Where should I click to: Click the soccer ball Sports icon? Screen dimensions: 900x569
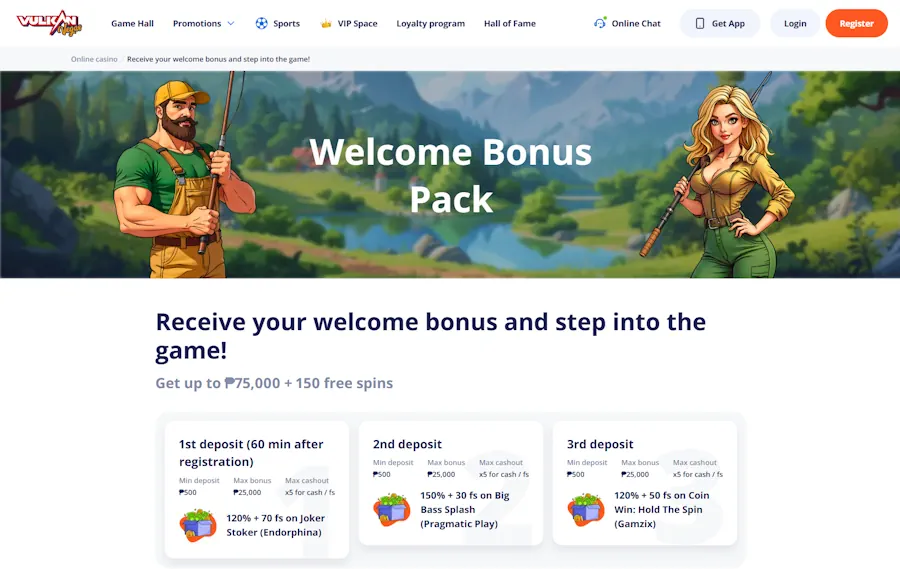click(261, 24)
